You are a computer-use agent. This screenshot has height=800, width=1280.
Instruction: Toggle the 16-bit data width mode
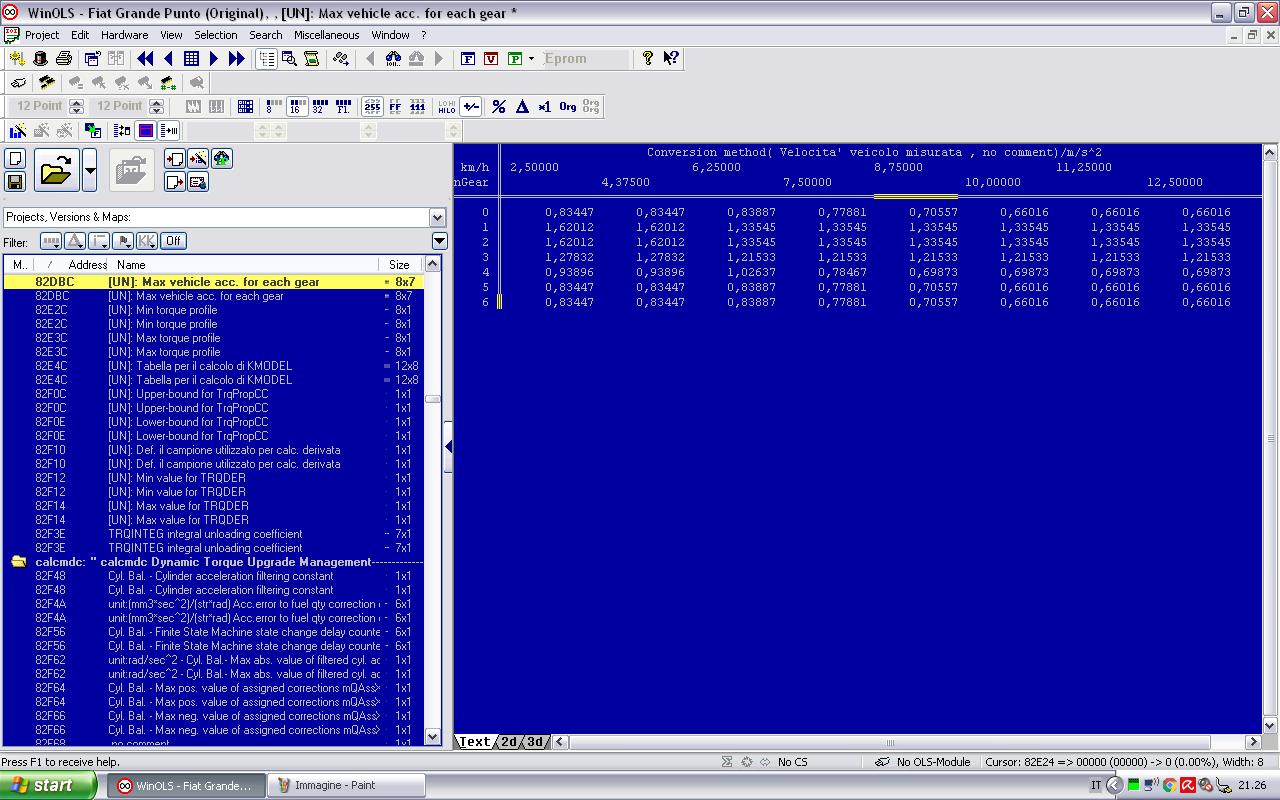click(x=297, y=106)
